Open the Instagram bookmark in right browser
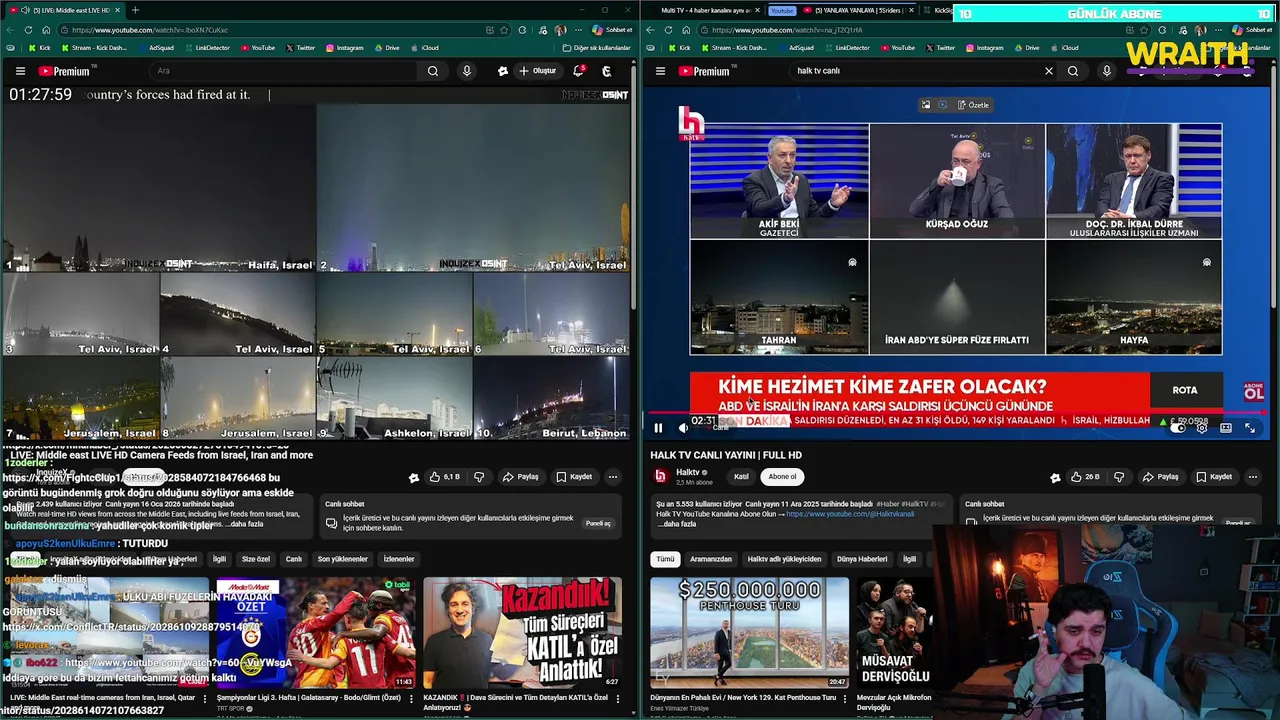 (x=984, y=48)
